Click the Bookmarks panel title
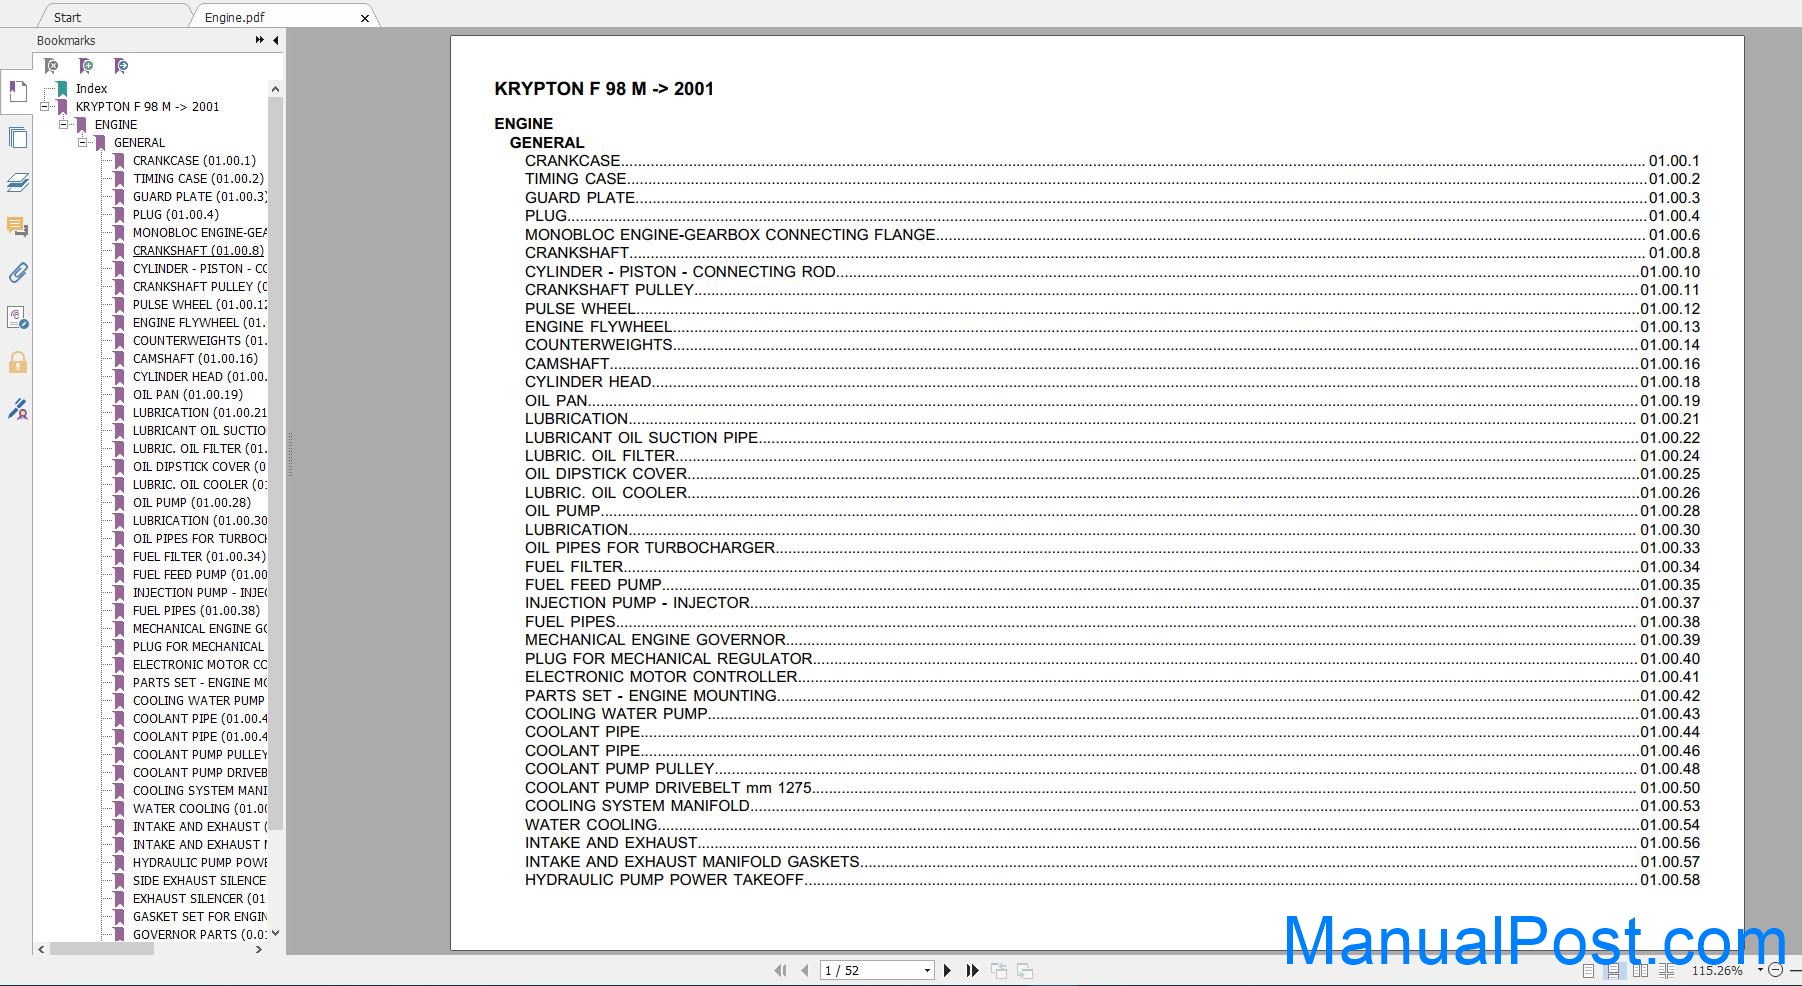The height and width of the screenshot is (986, 1802). tap(66, 40)
